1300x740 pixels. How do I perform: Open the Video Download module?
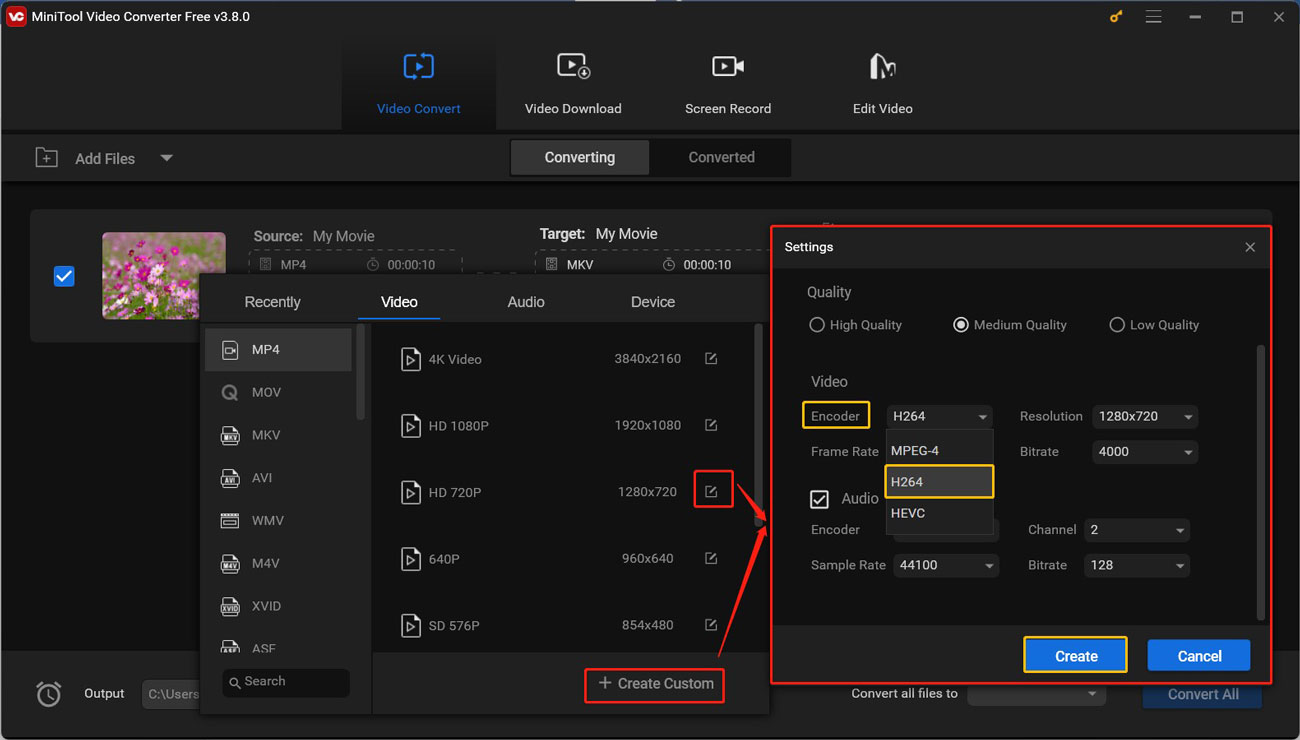(x=573, y=84)
